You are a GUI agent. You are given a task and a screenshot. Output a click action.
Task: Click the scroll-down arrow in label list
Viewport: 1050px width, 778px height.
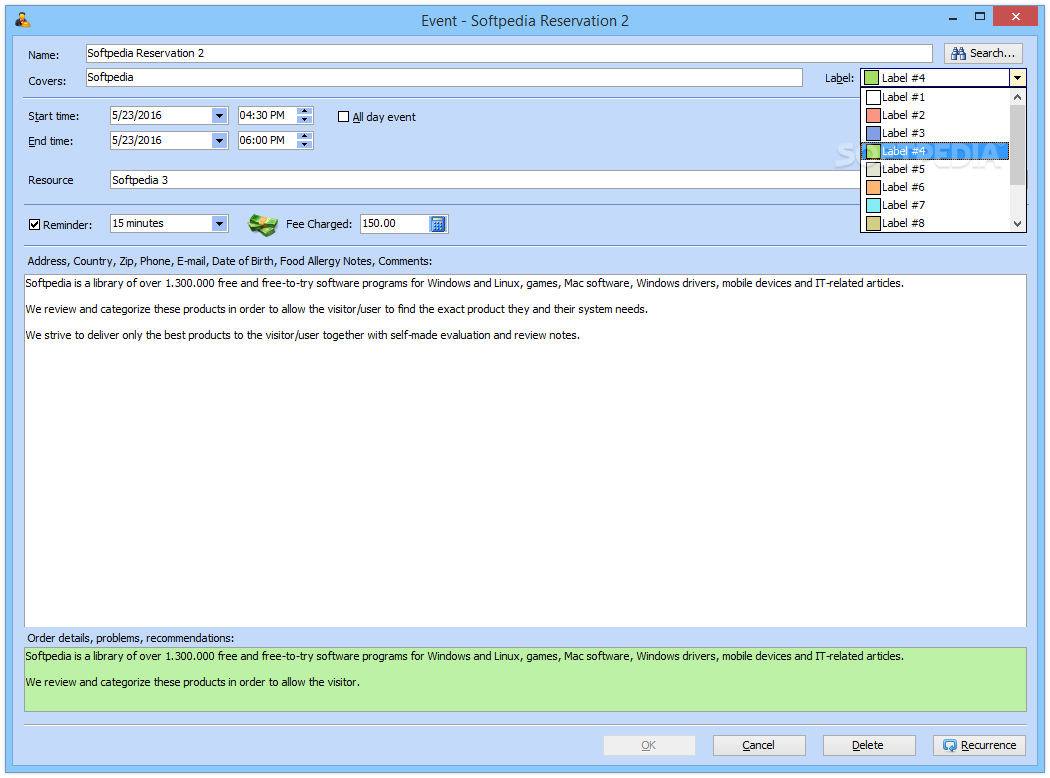point(1017,224)
